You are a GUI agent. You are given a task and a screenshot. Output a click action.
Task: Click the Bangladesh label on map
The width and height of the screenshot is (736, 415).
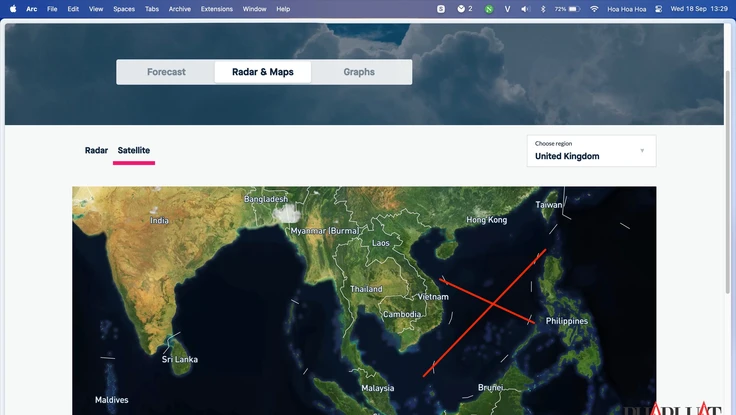(266, 199)
